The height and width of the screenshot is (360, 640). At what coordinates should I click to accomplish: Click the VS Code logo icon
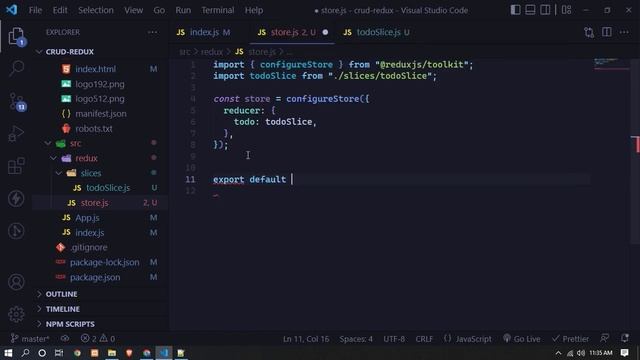click(11, 10)
